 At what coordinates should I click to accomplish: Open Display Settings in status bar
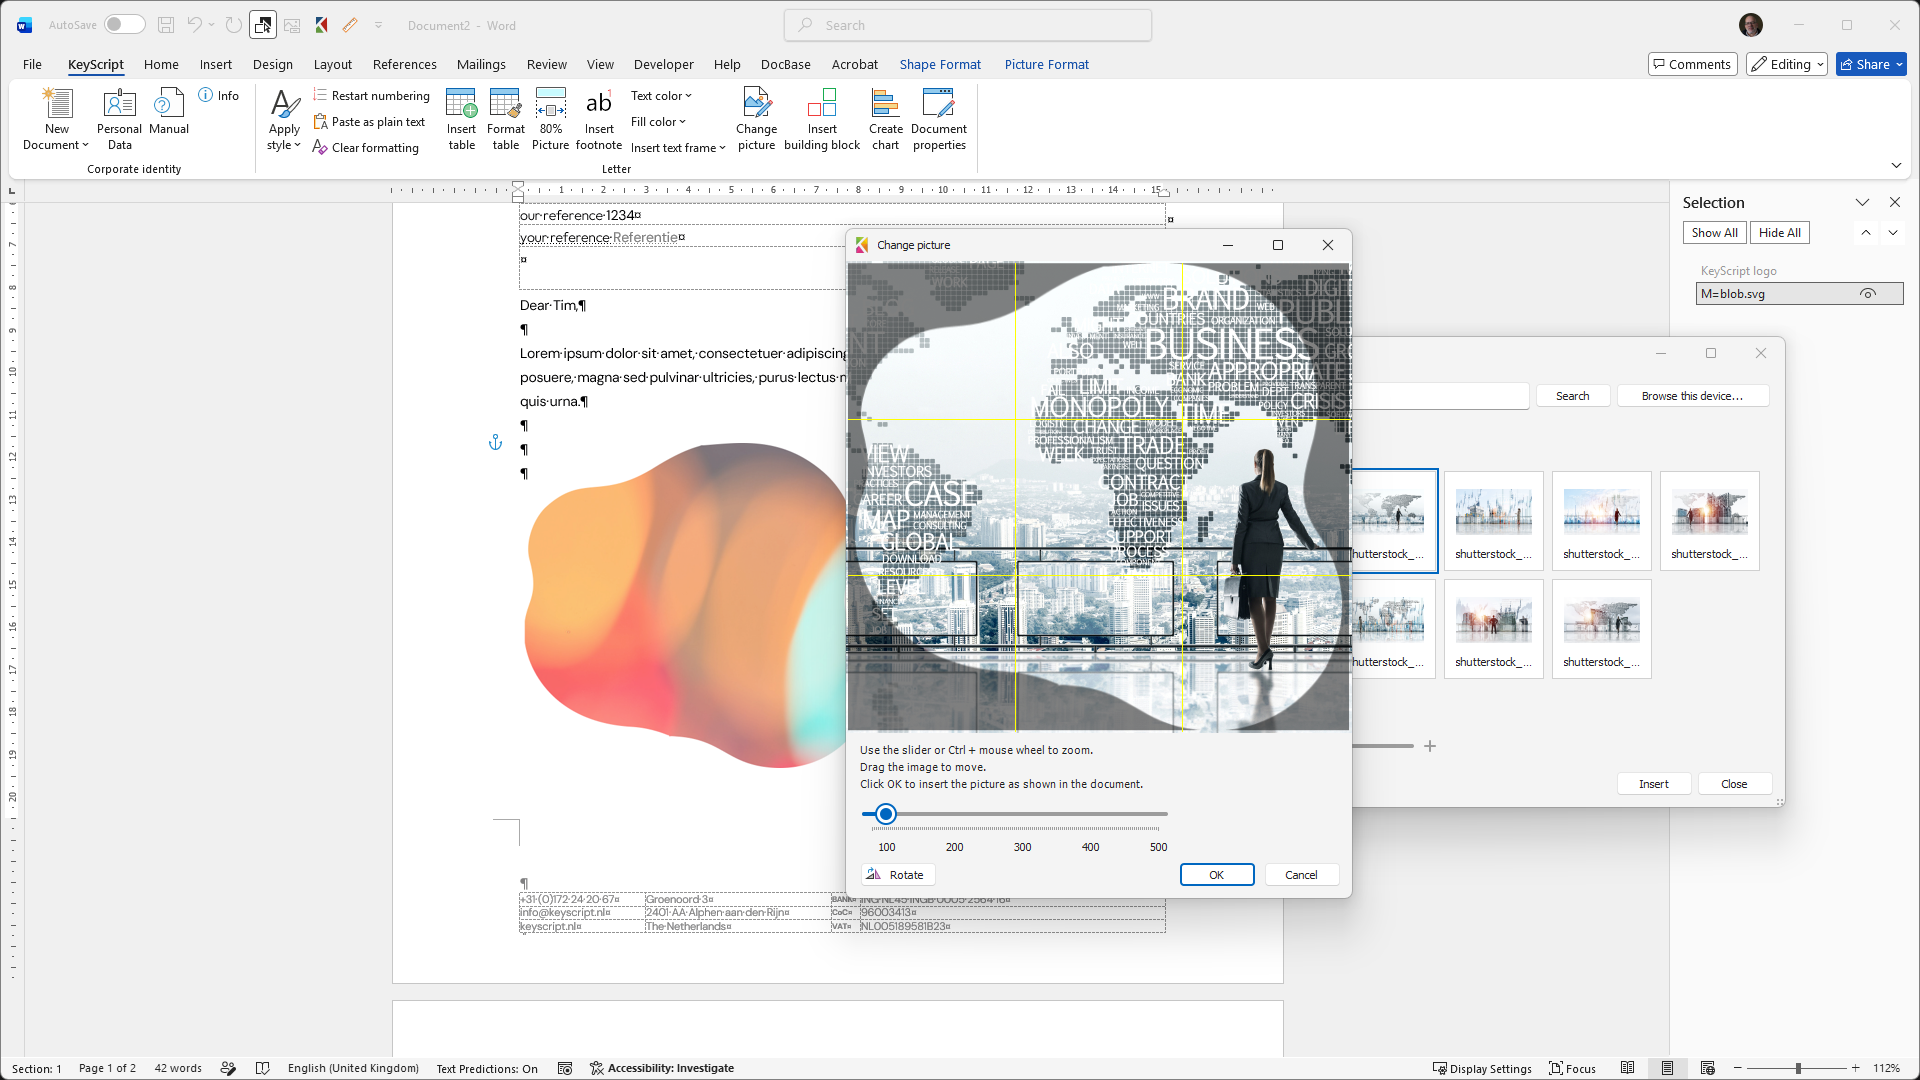pos(1482,1068)
